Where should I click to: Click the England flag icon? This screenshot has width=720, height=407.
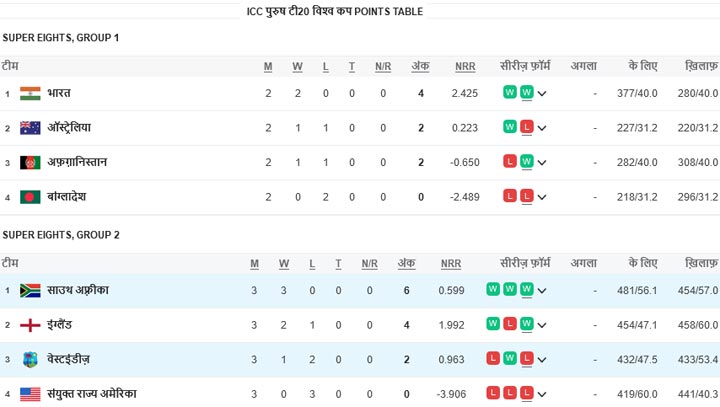pyautogui.click(x=30, y=325)
